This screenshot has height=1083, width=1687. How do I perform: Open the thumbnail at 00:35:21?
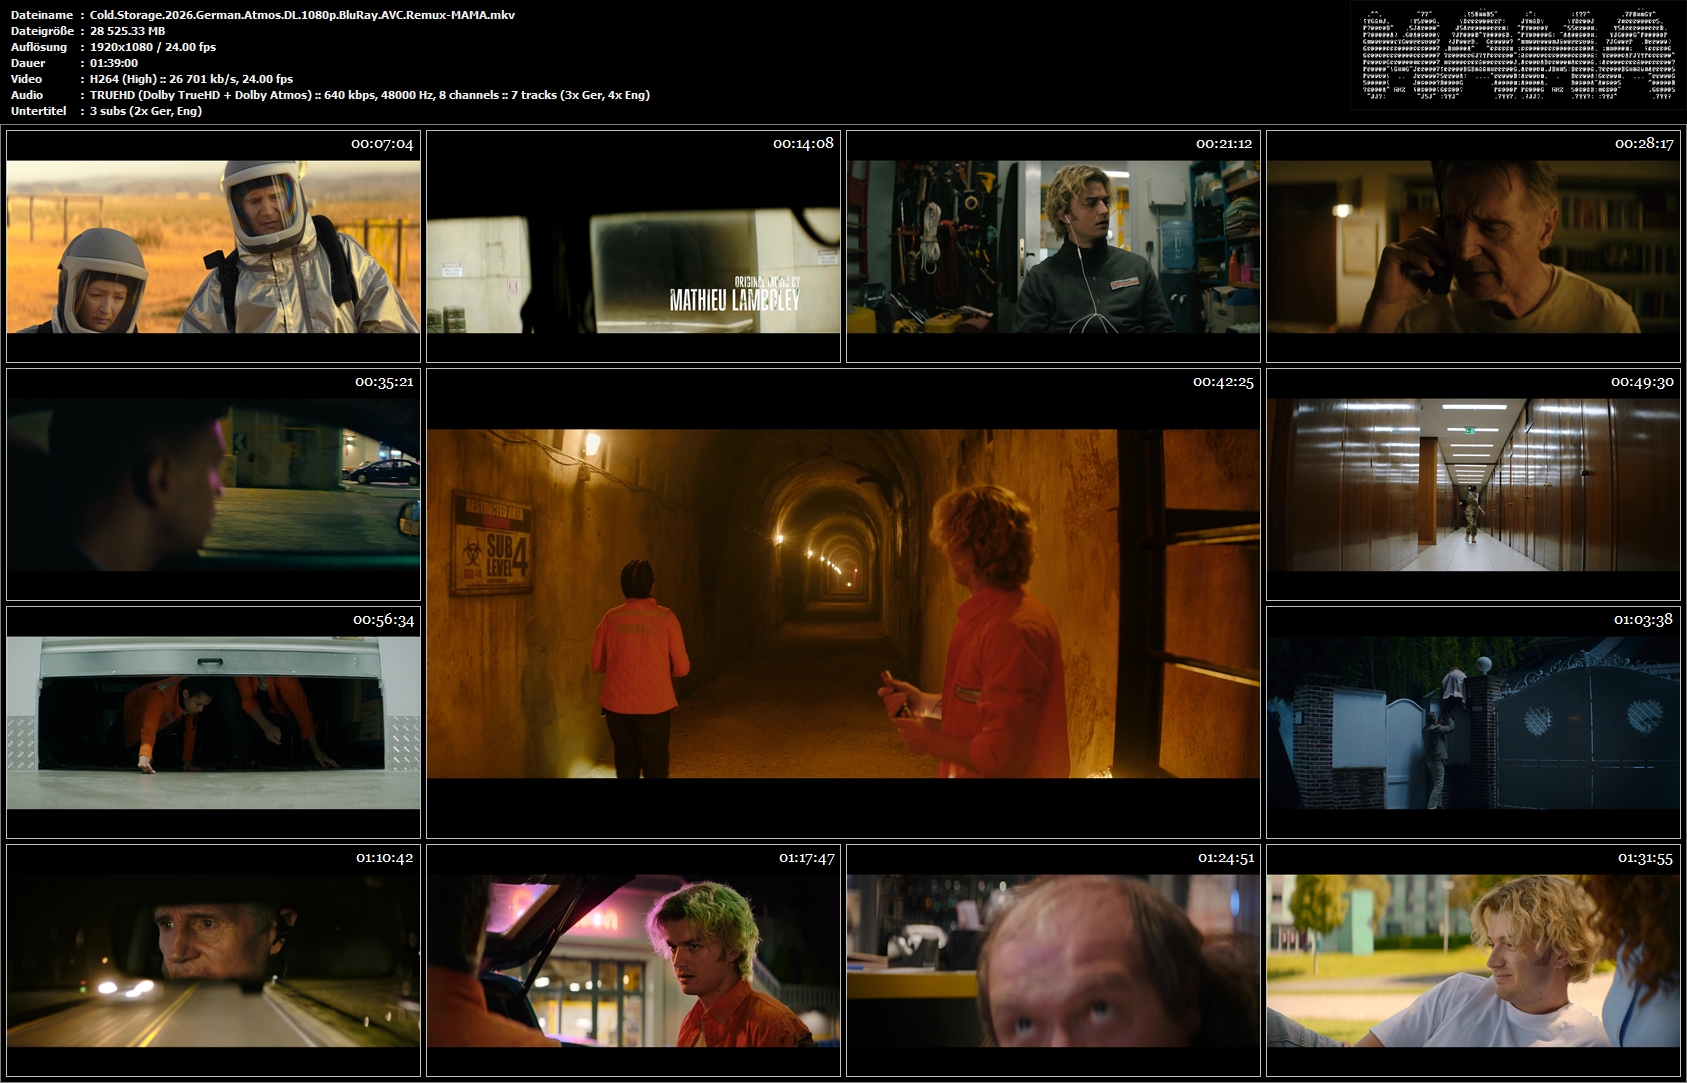point(213,484)
